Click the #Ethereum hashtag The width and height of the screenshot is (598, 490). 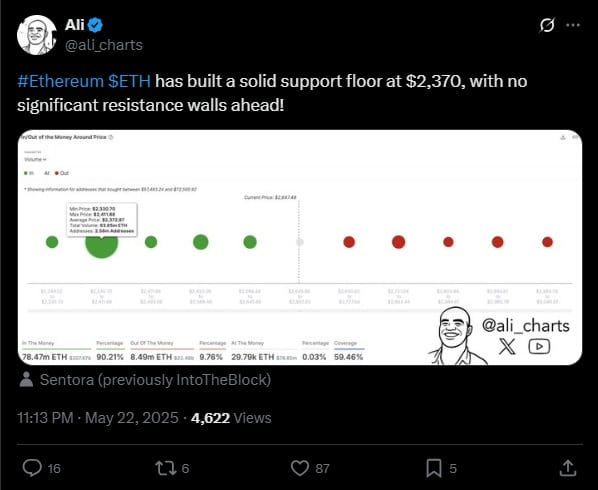point(60,81)
